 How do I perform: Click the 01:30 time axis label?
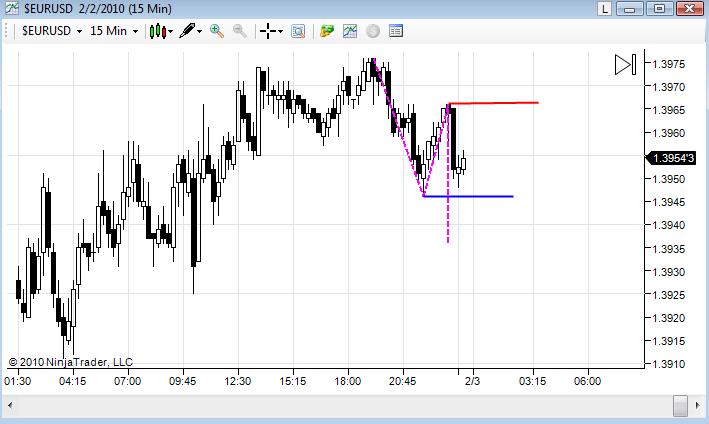[18, 381]
